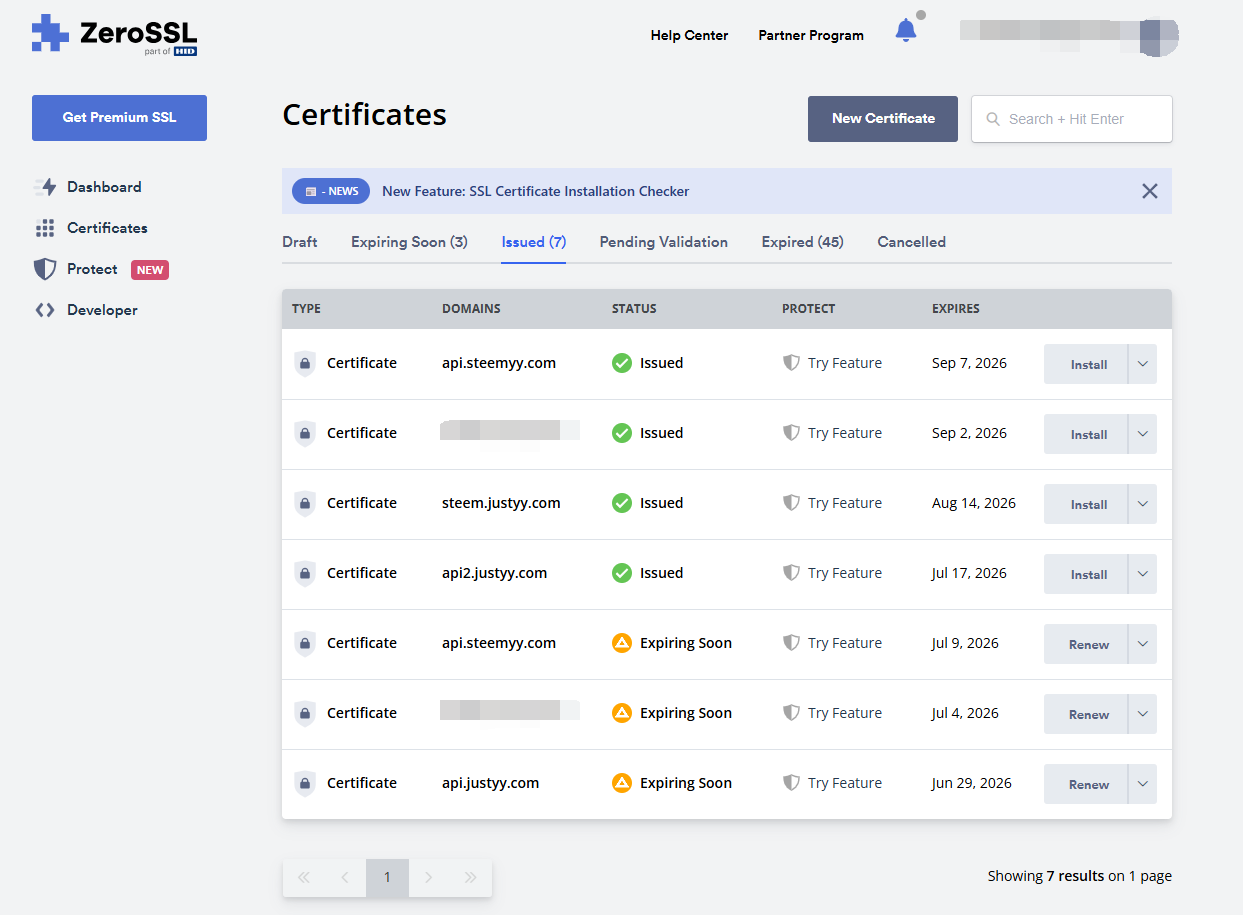
Task: Expand dropdown for api2.justyy.com row
Action: coord(1143,574)
